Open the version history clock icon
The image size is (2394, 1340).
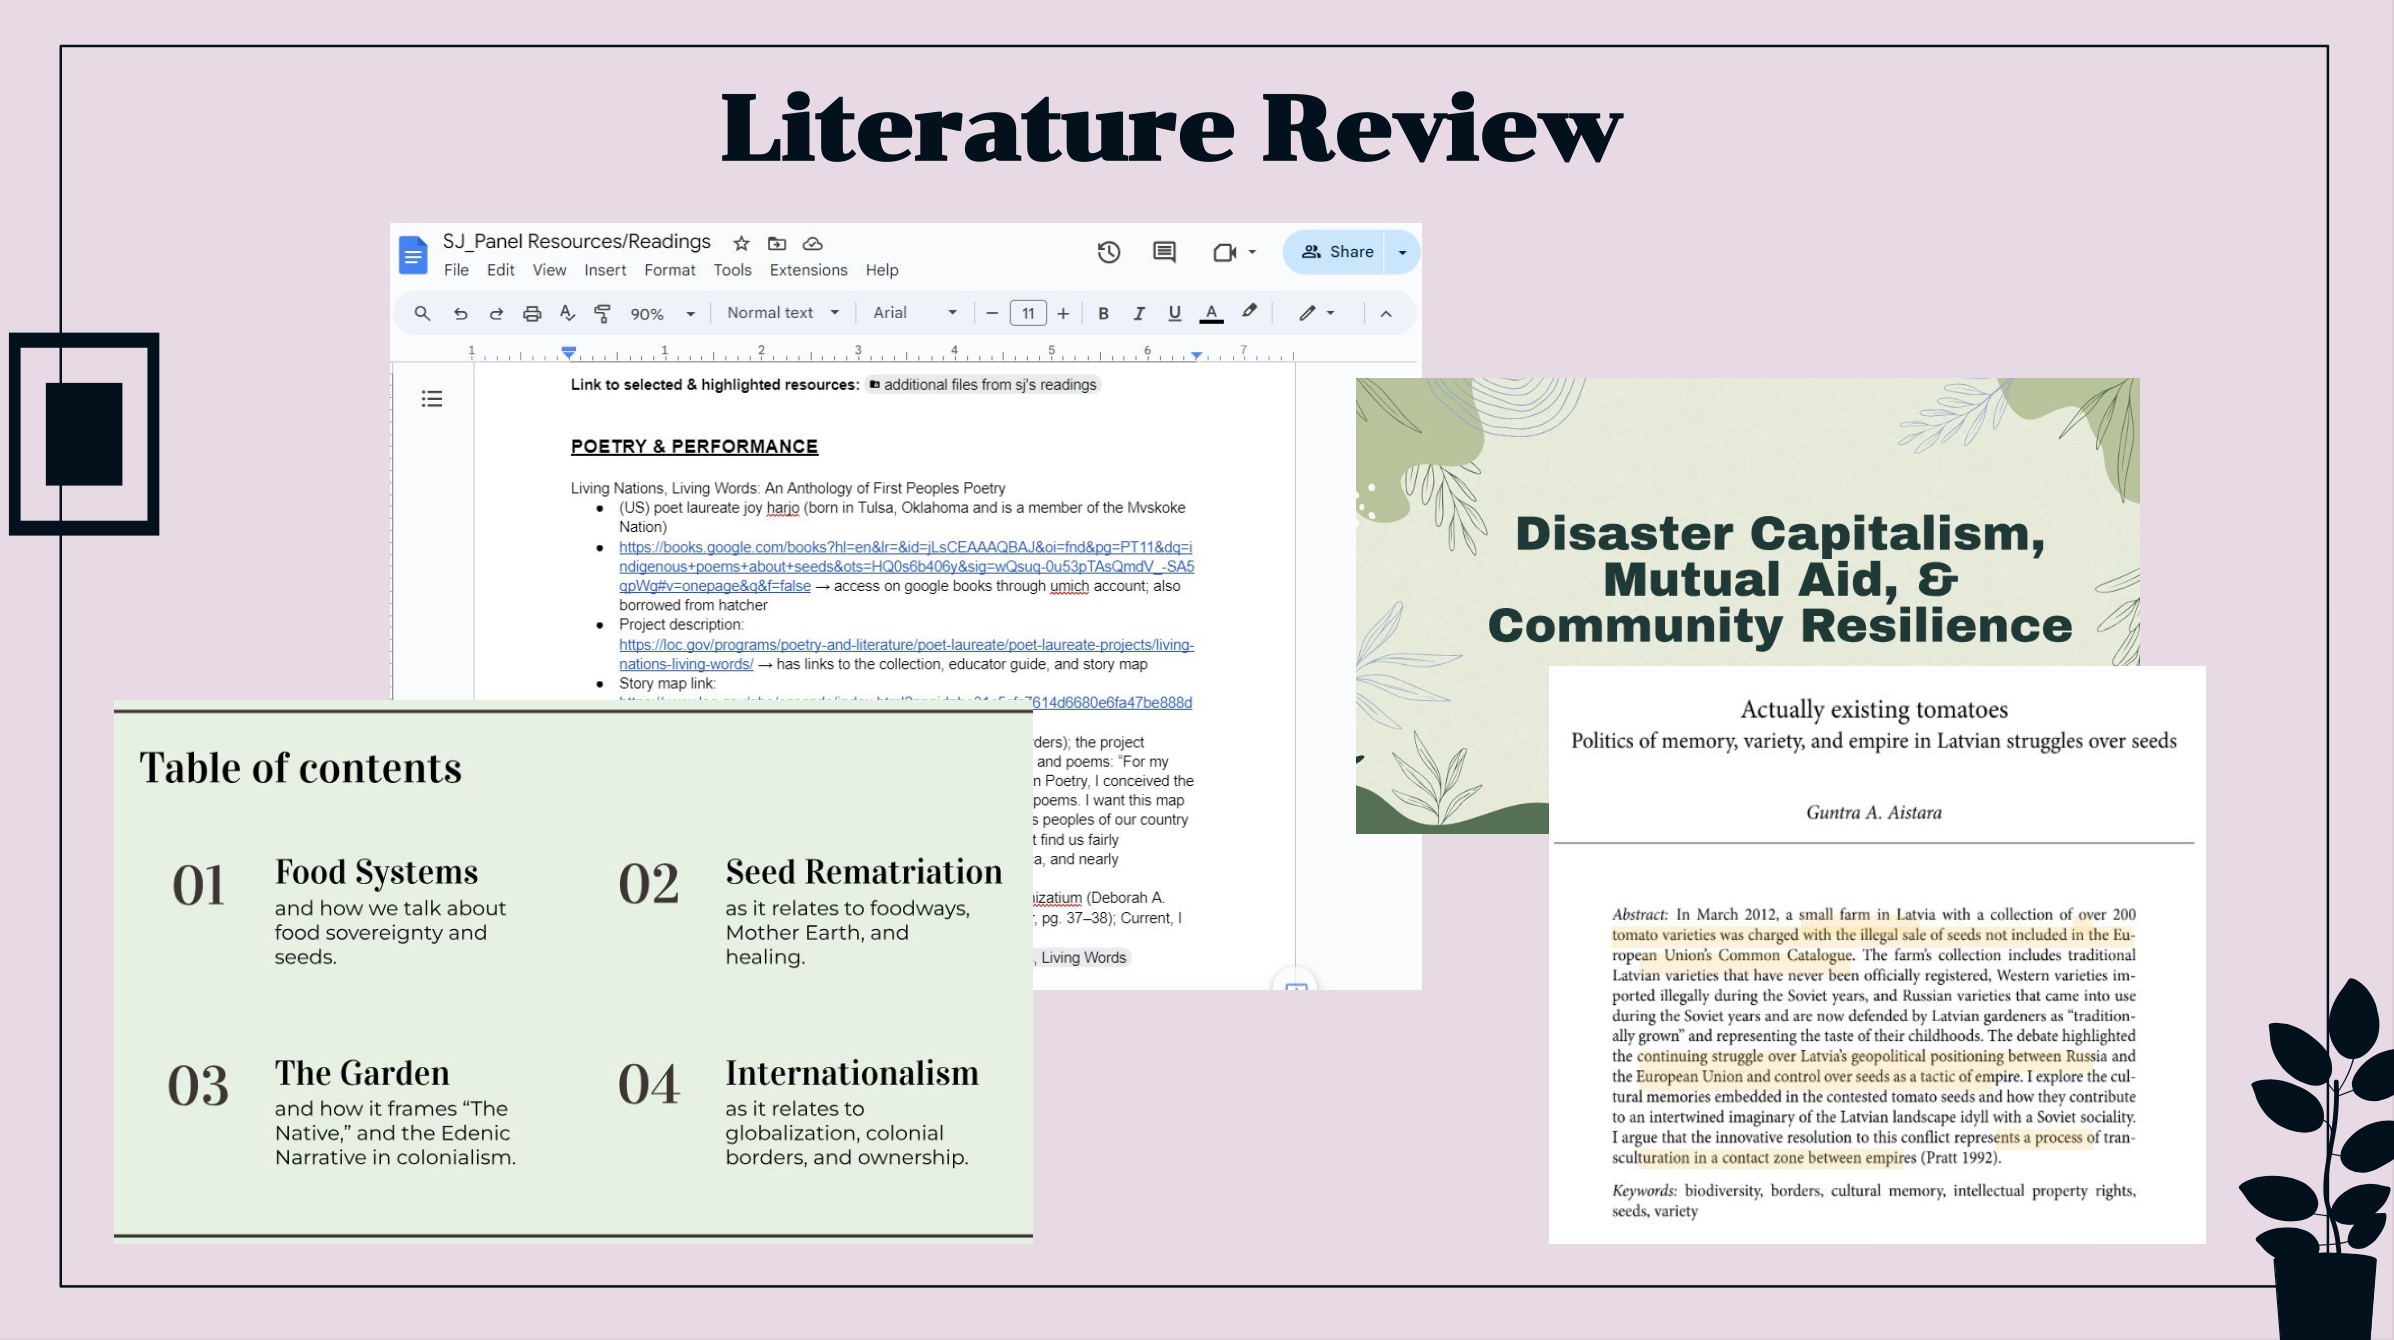tap(1108, 252)
